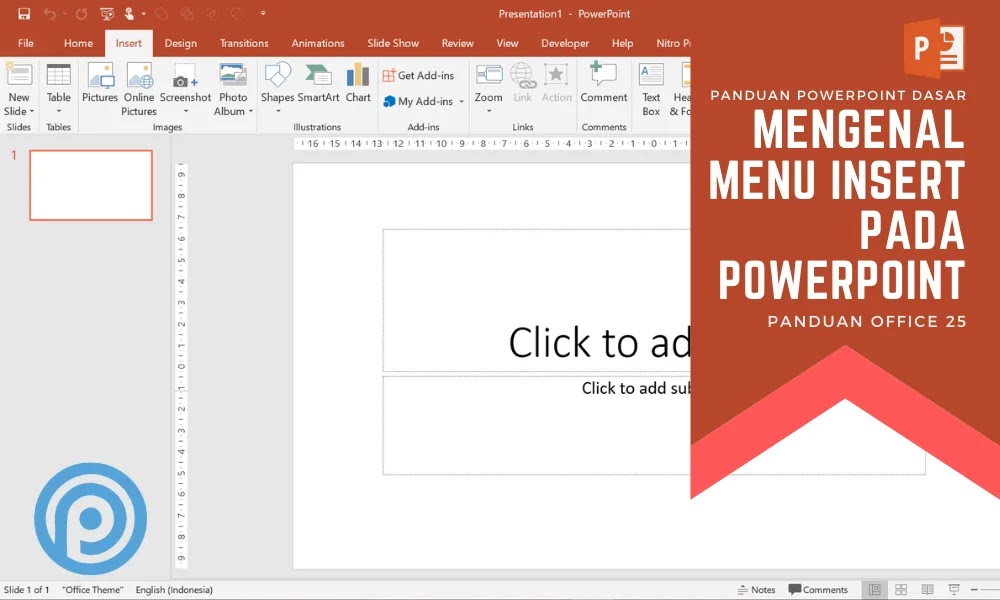
Task: Click My Add-ins button
Action: [418, 101]
